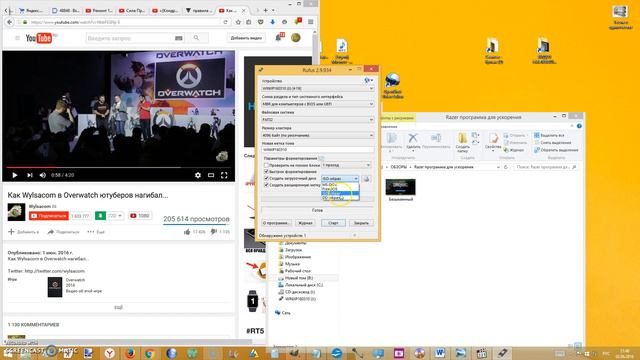Screen dimensions: 640x360
Task: Click the Firefox reload page icon
Action: (225, 22)
